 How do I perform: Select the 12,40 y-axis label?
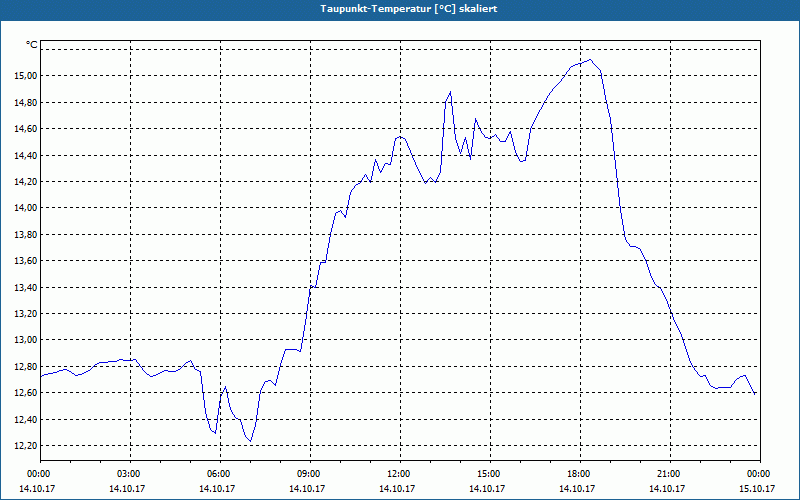click(26, 420)
